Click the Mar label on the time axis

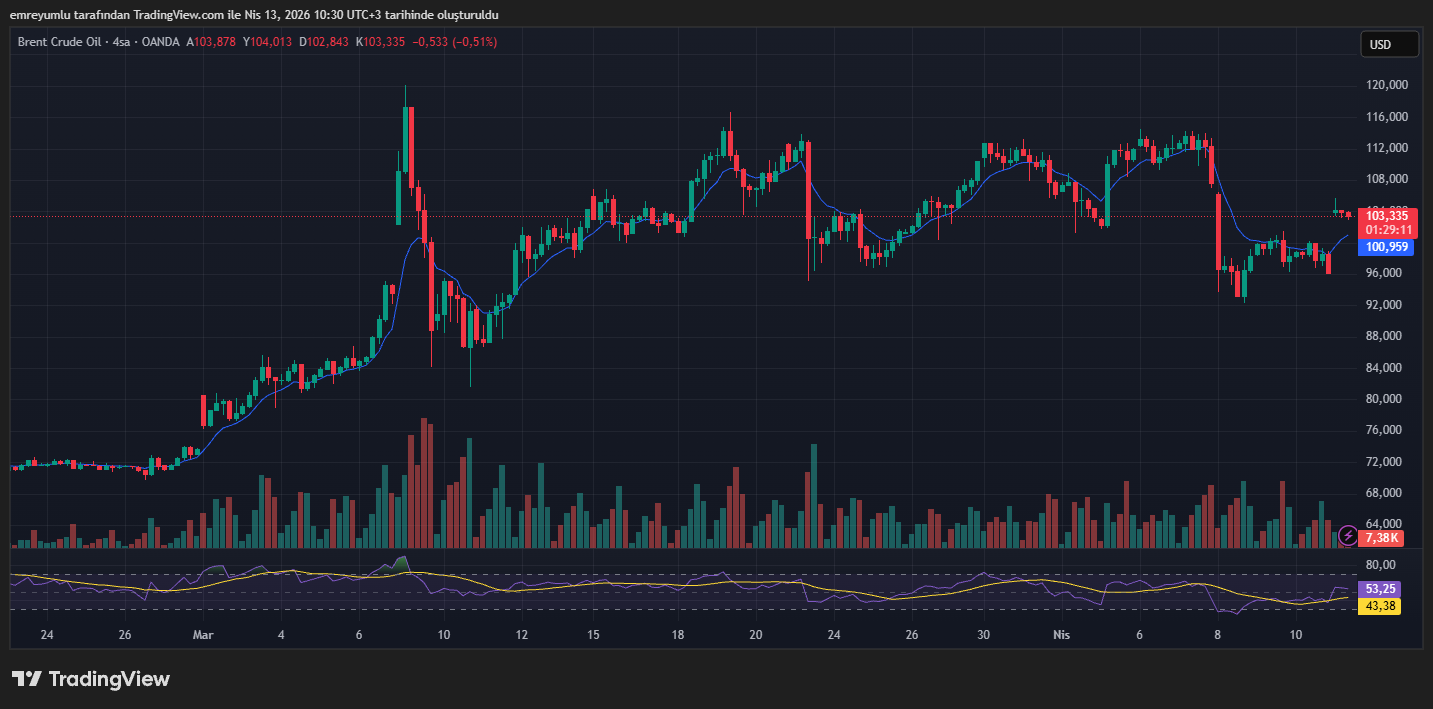[203, 635]
